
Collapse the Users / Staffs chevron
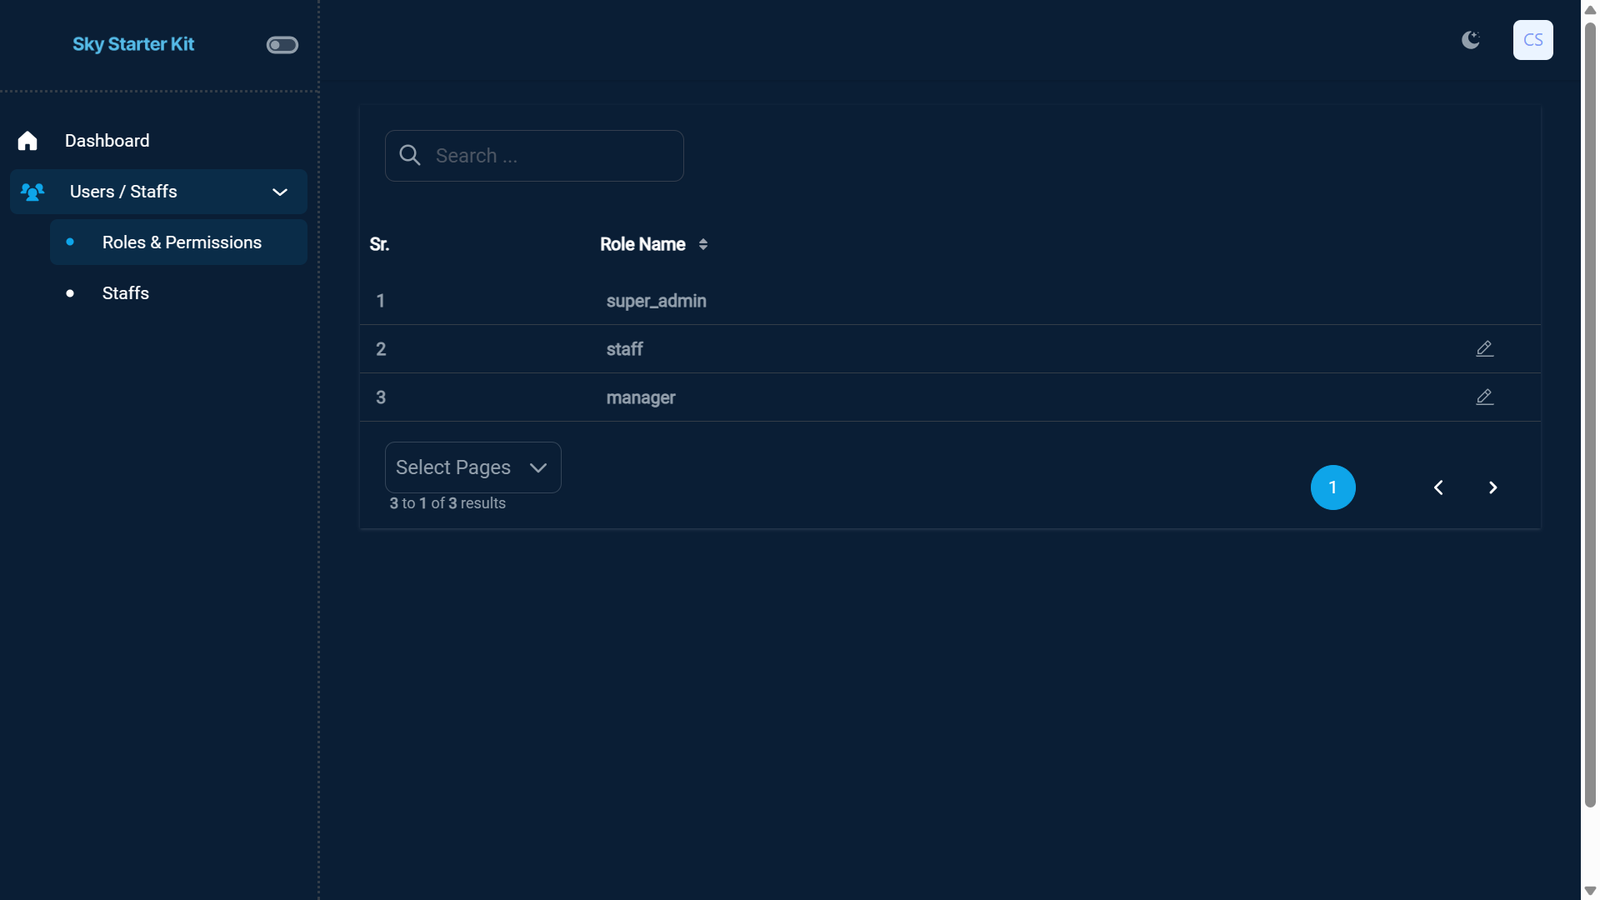pyautogui.click(x=280, y=192)
